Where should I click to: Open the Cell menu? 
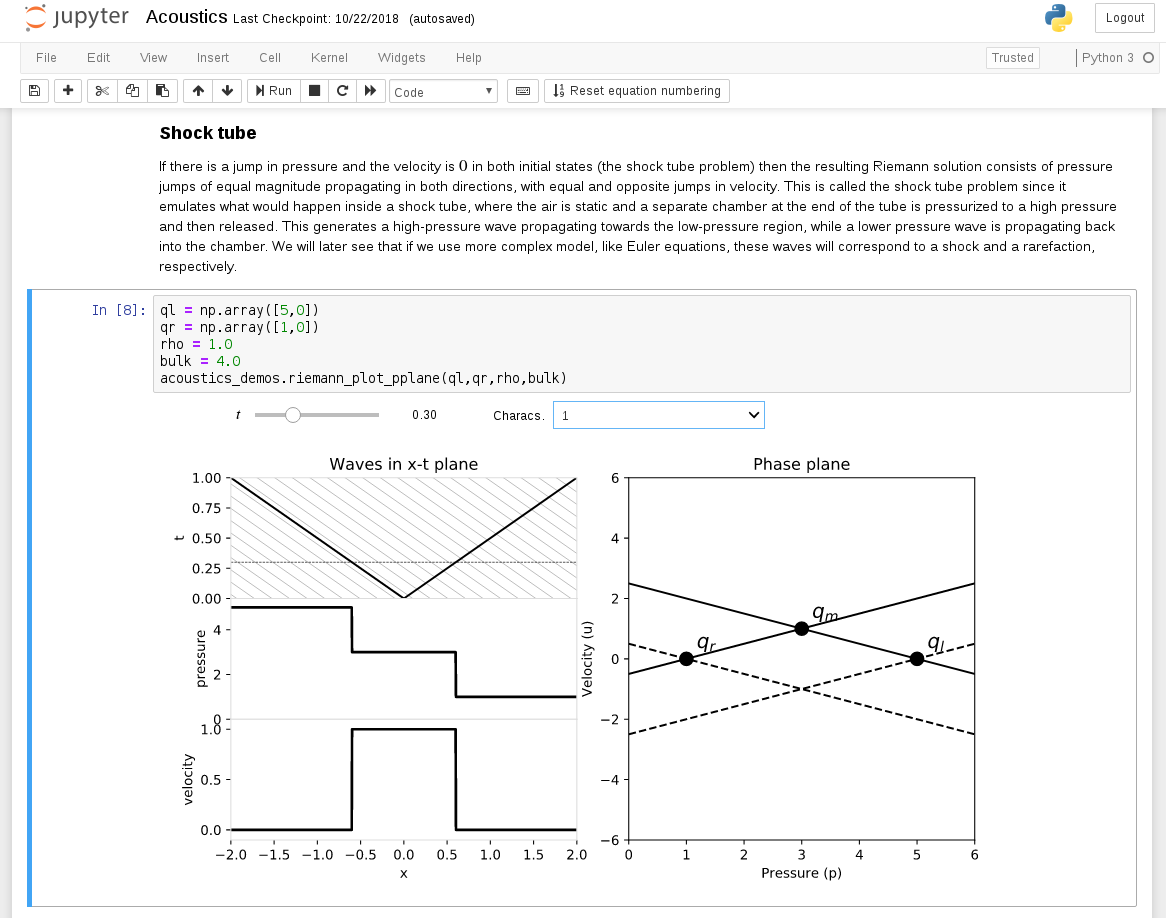coord(270,58)
